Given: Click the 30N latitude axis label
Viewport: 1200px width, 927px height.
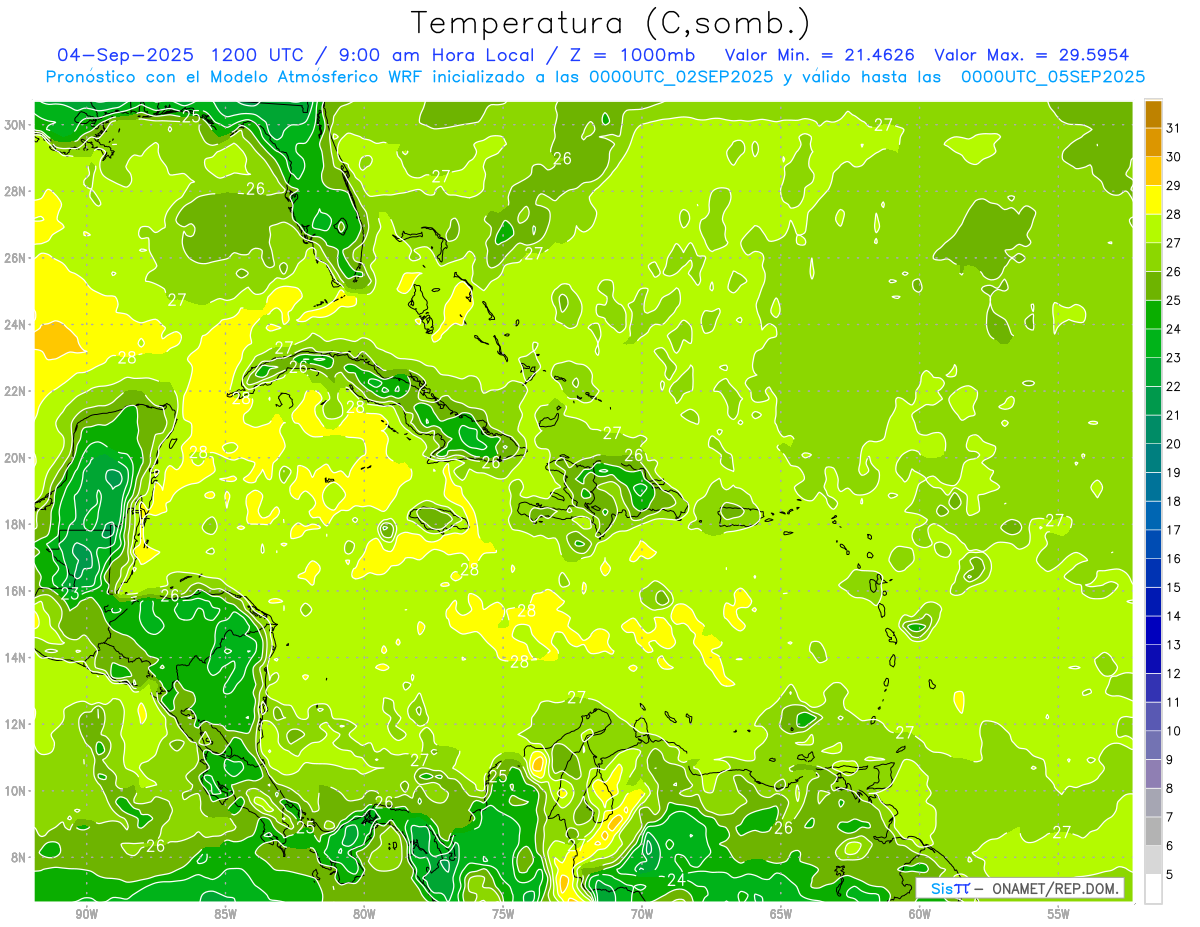Looking at the screenshot, I should 15,125.
